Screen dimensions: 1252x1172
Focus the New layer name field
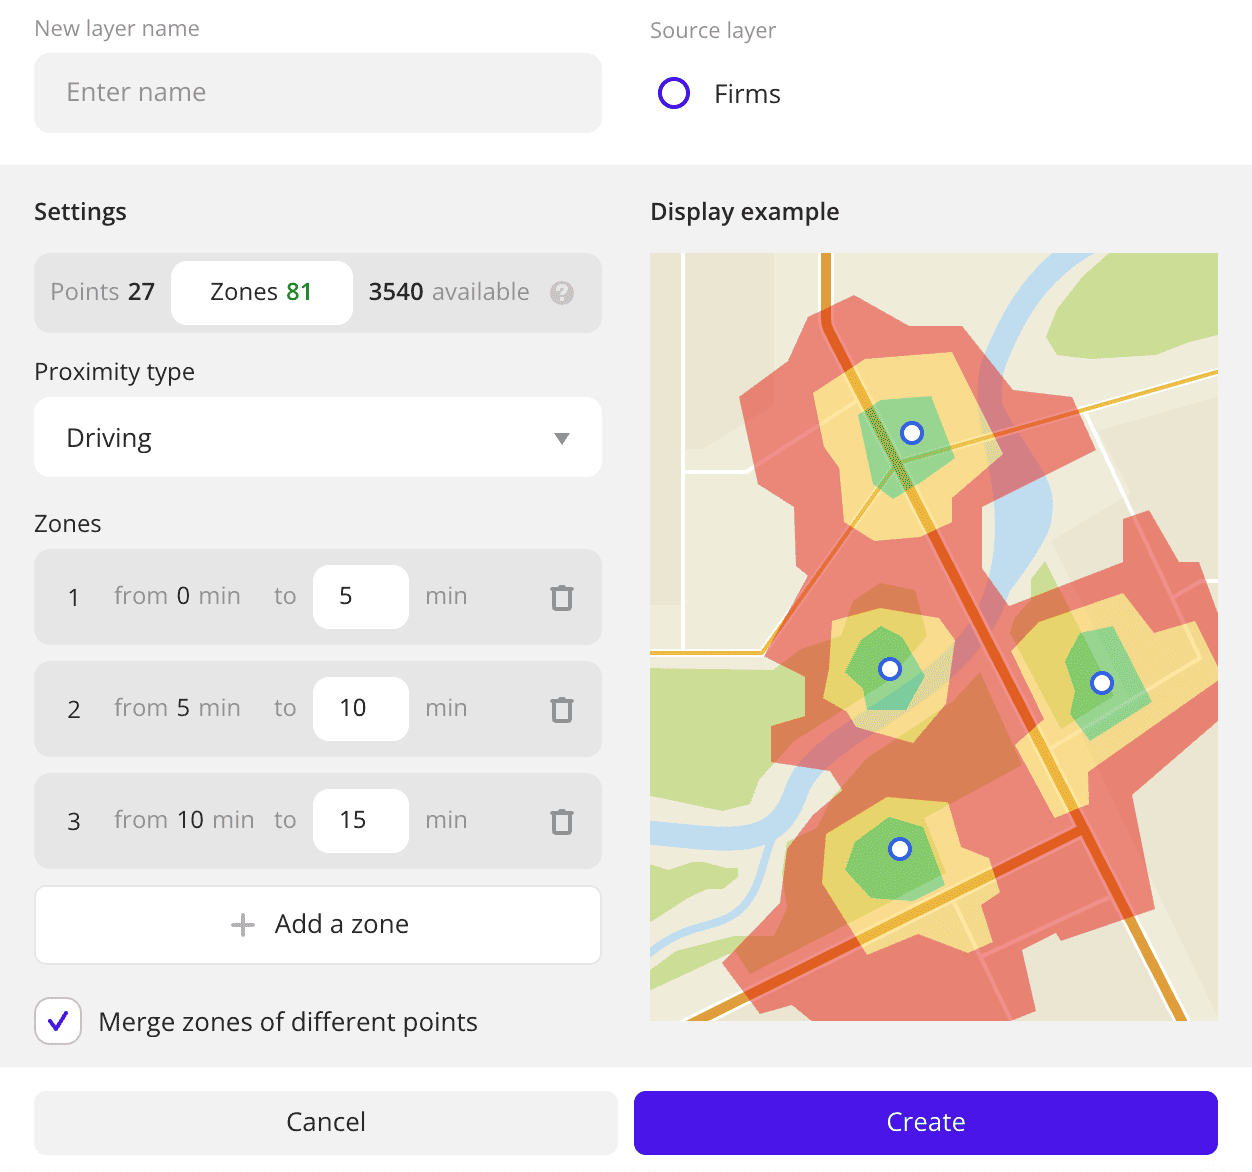click(x=318, y=93)
